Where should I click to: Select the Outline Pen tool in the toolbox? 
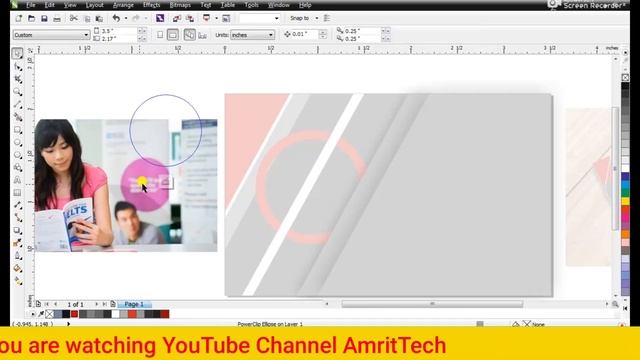pyautogui.click(x=18, y=256)
